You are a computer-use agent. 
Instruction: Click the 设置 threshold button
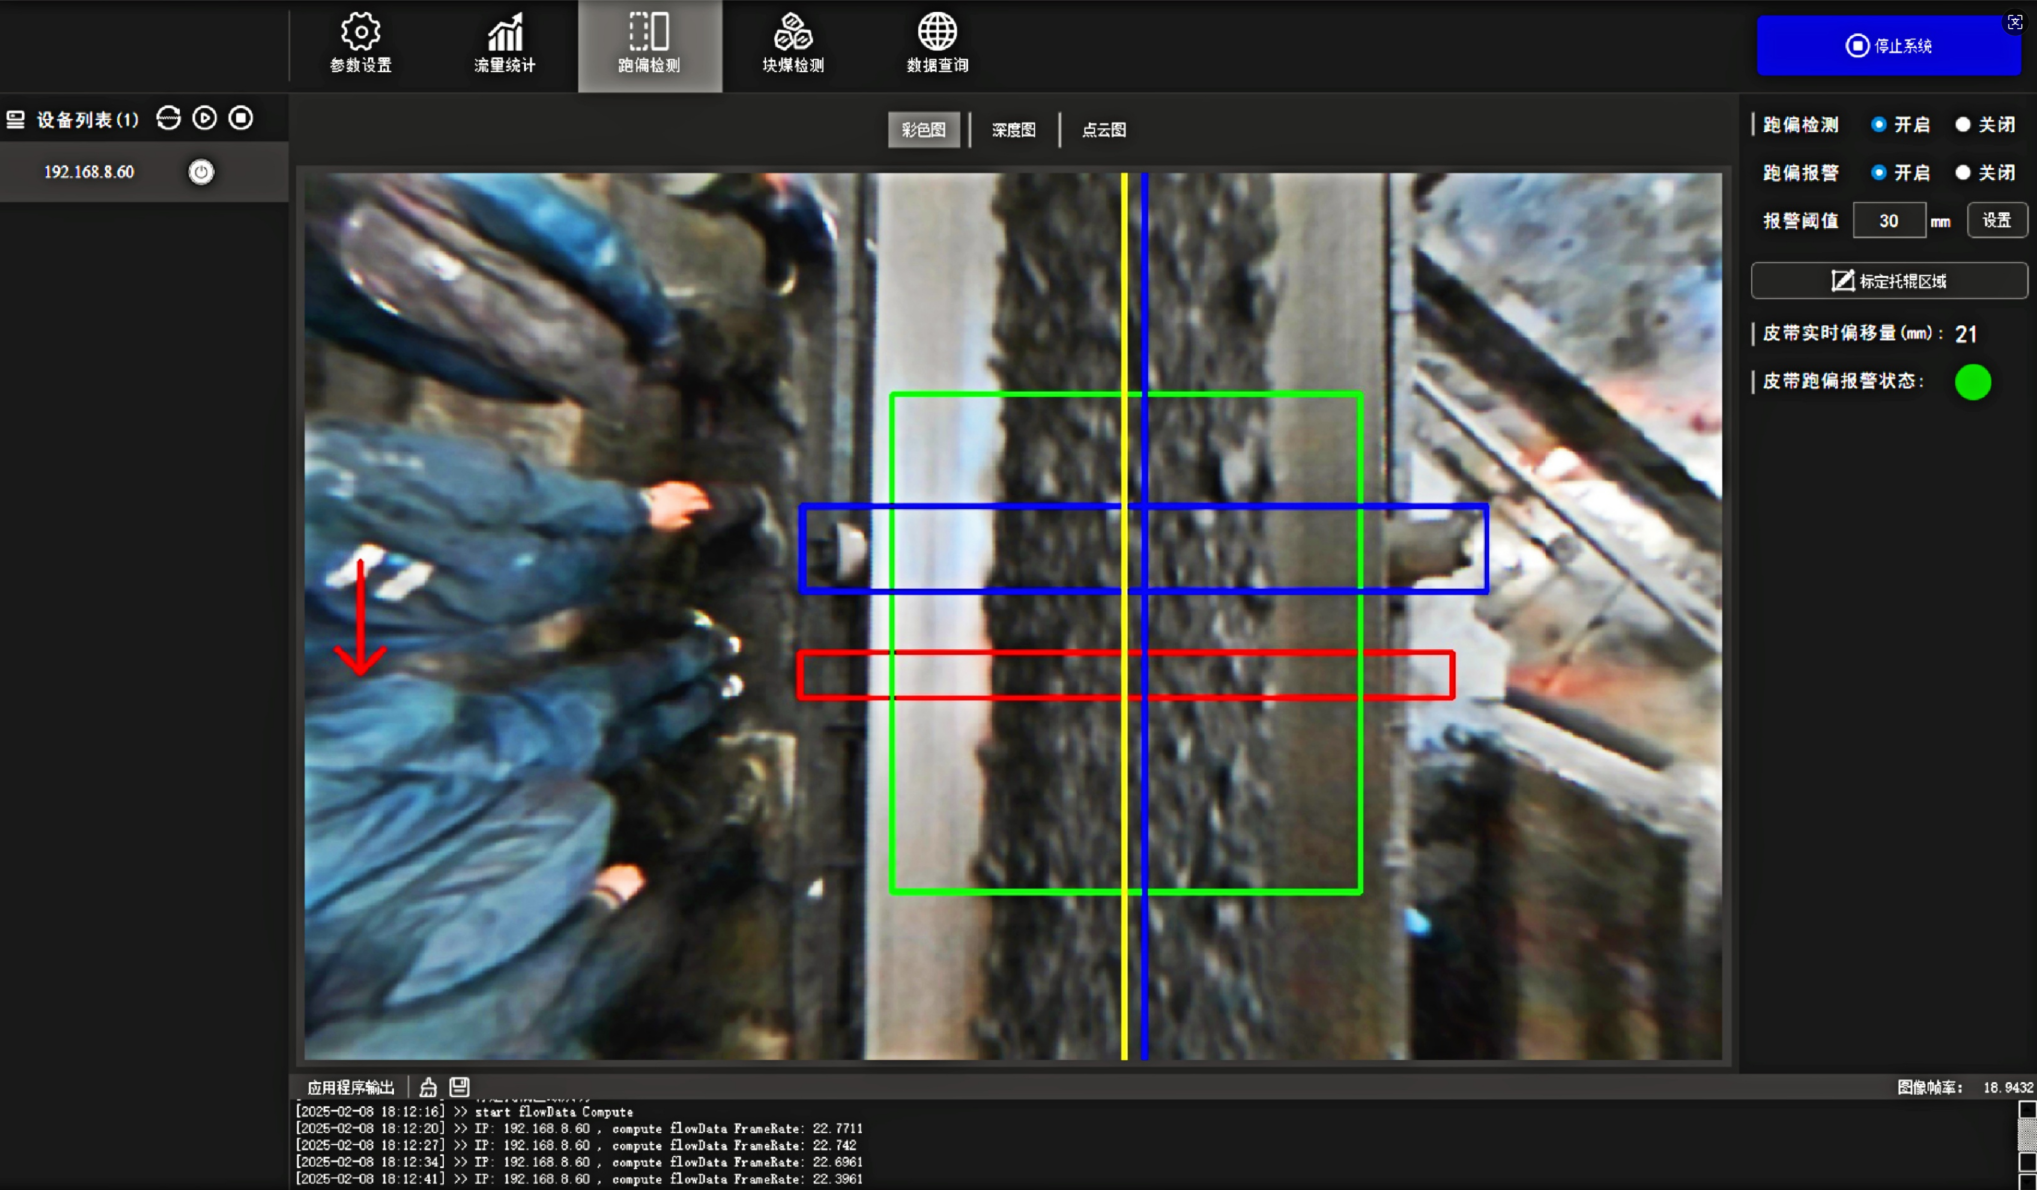pyautogui.click(x=1996, y=220)
